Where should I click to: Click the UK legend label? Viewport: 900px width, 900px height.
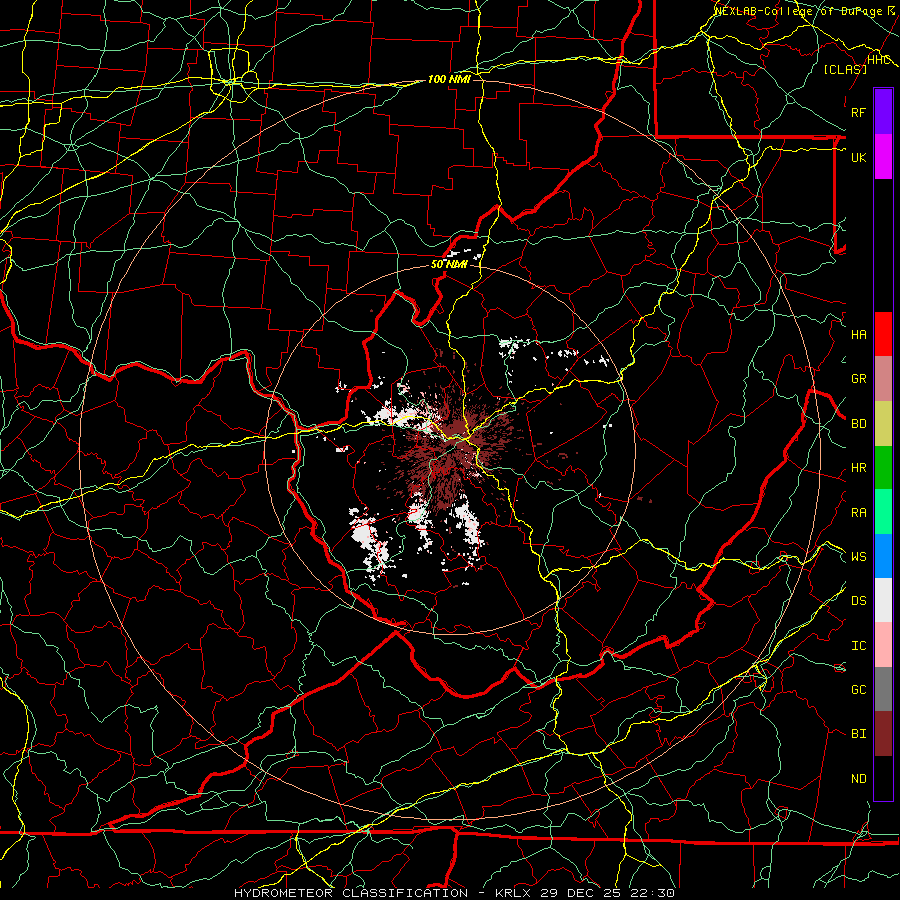click(x=858, y=157)
